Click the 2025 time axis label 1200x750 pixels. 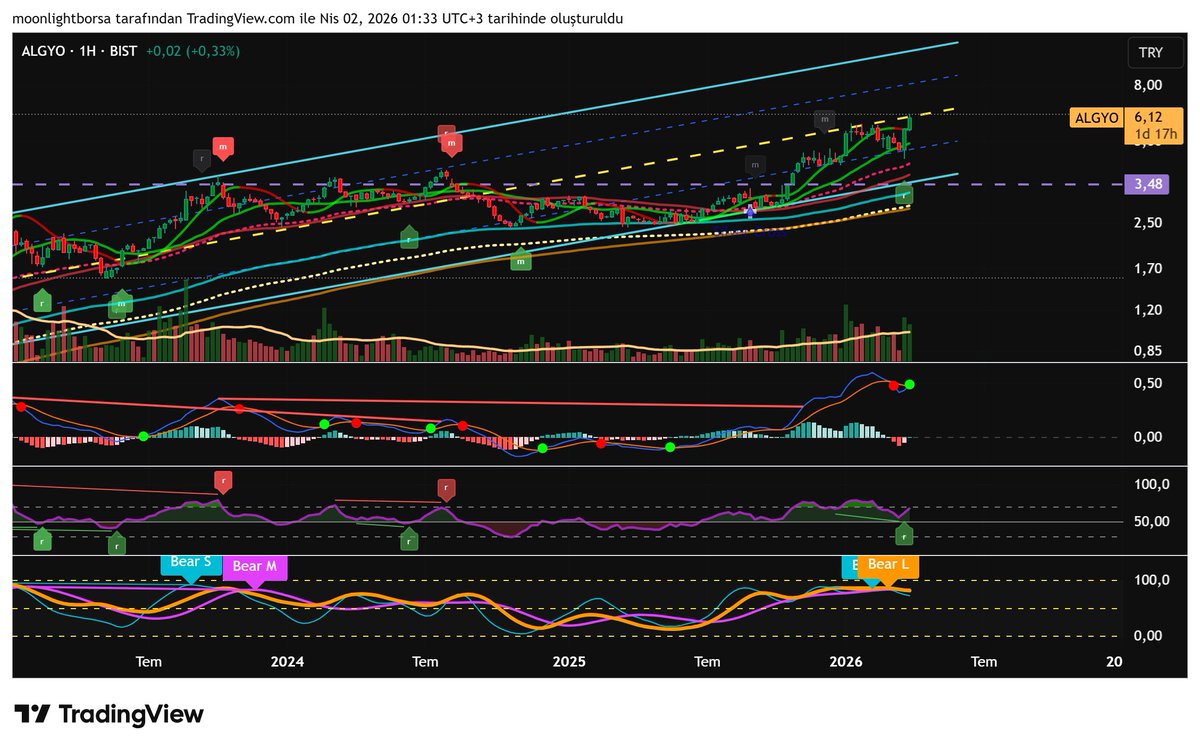pos(569,662)
